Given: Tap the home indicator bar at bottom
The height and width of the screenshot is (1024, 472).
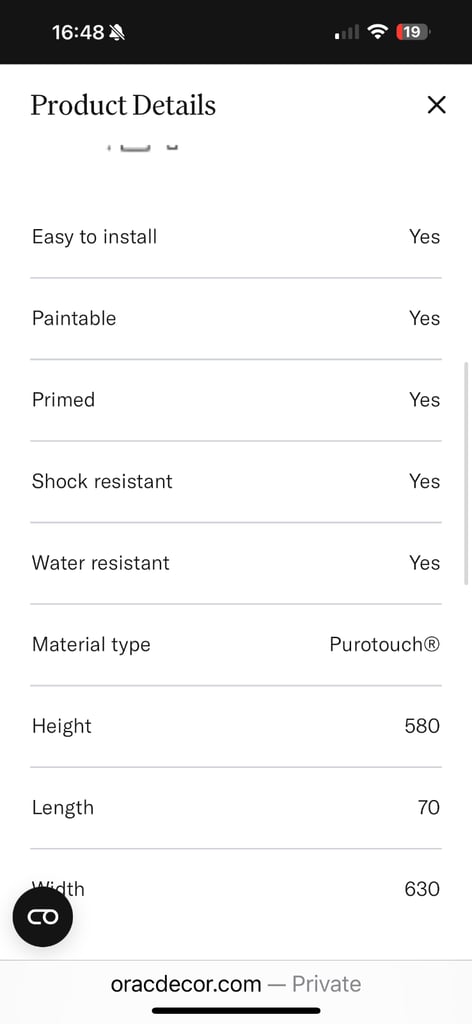Looking at the screenshot, I should tap(236, 1011).
